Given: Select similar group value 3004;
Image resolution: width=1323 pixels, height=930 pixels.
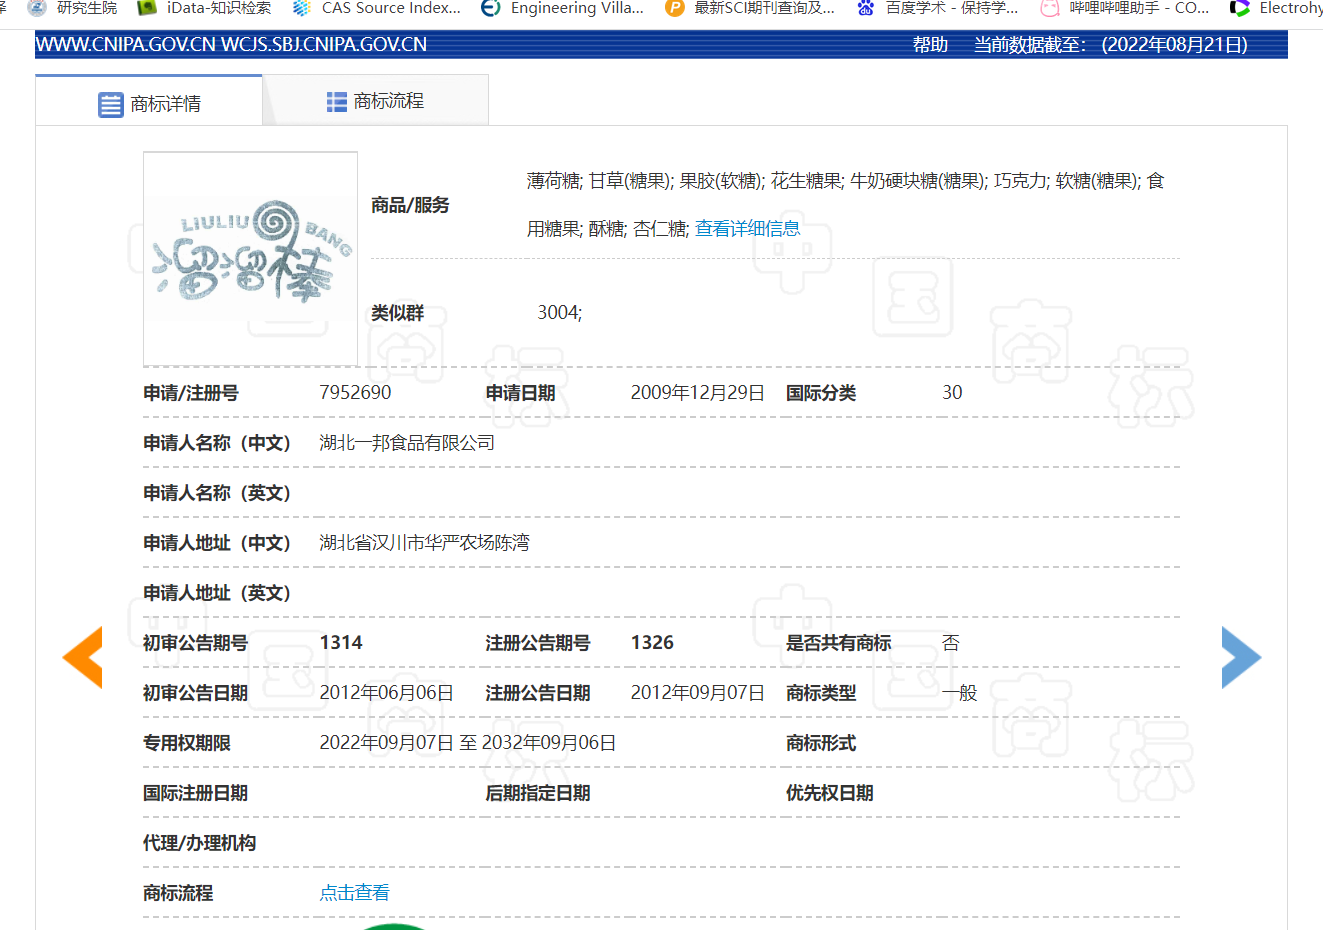Looking at the screenshot, I should tap(559, 312).
